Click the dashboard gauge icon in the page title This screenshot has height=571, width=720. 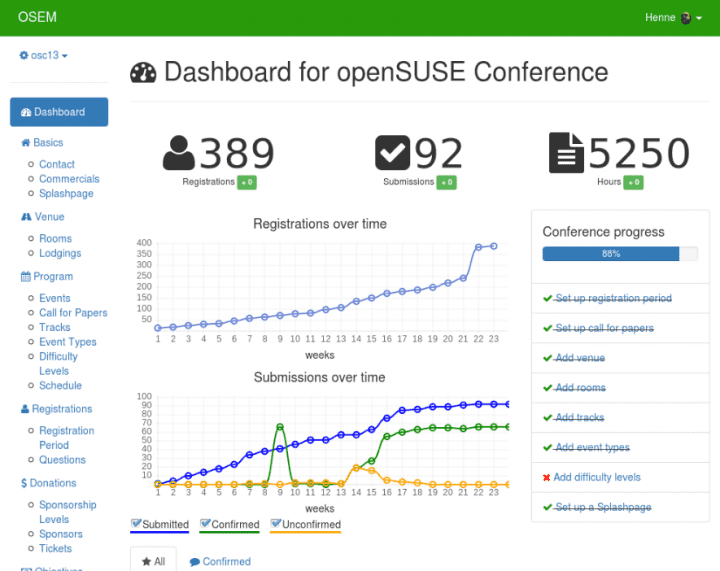143,73
